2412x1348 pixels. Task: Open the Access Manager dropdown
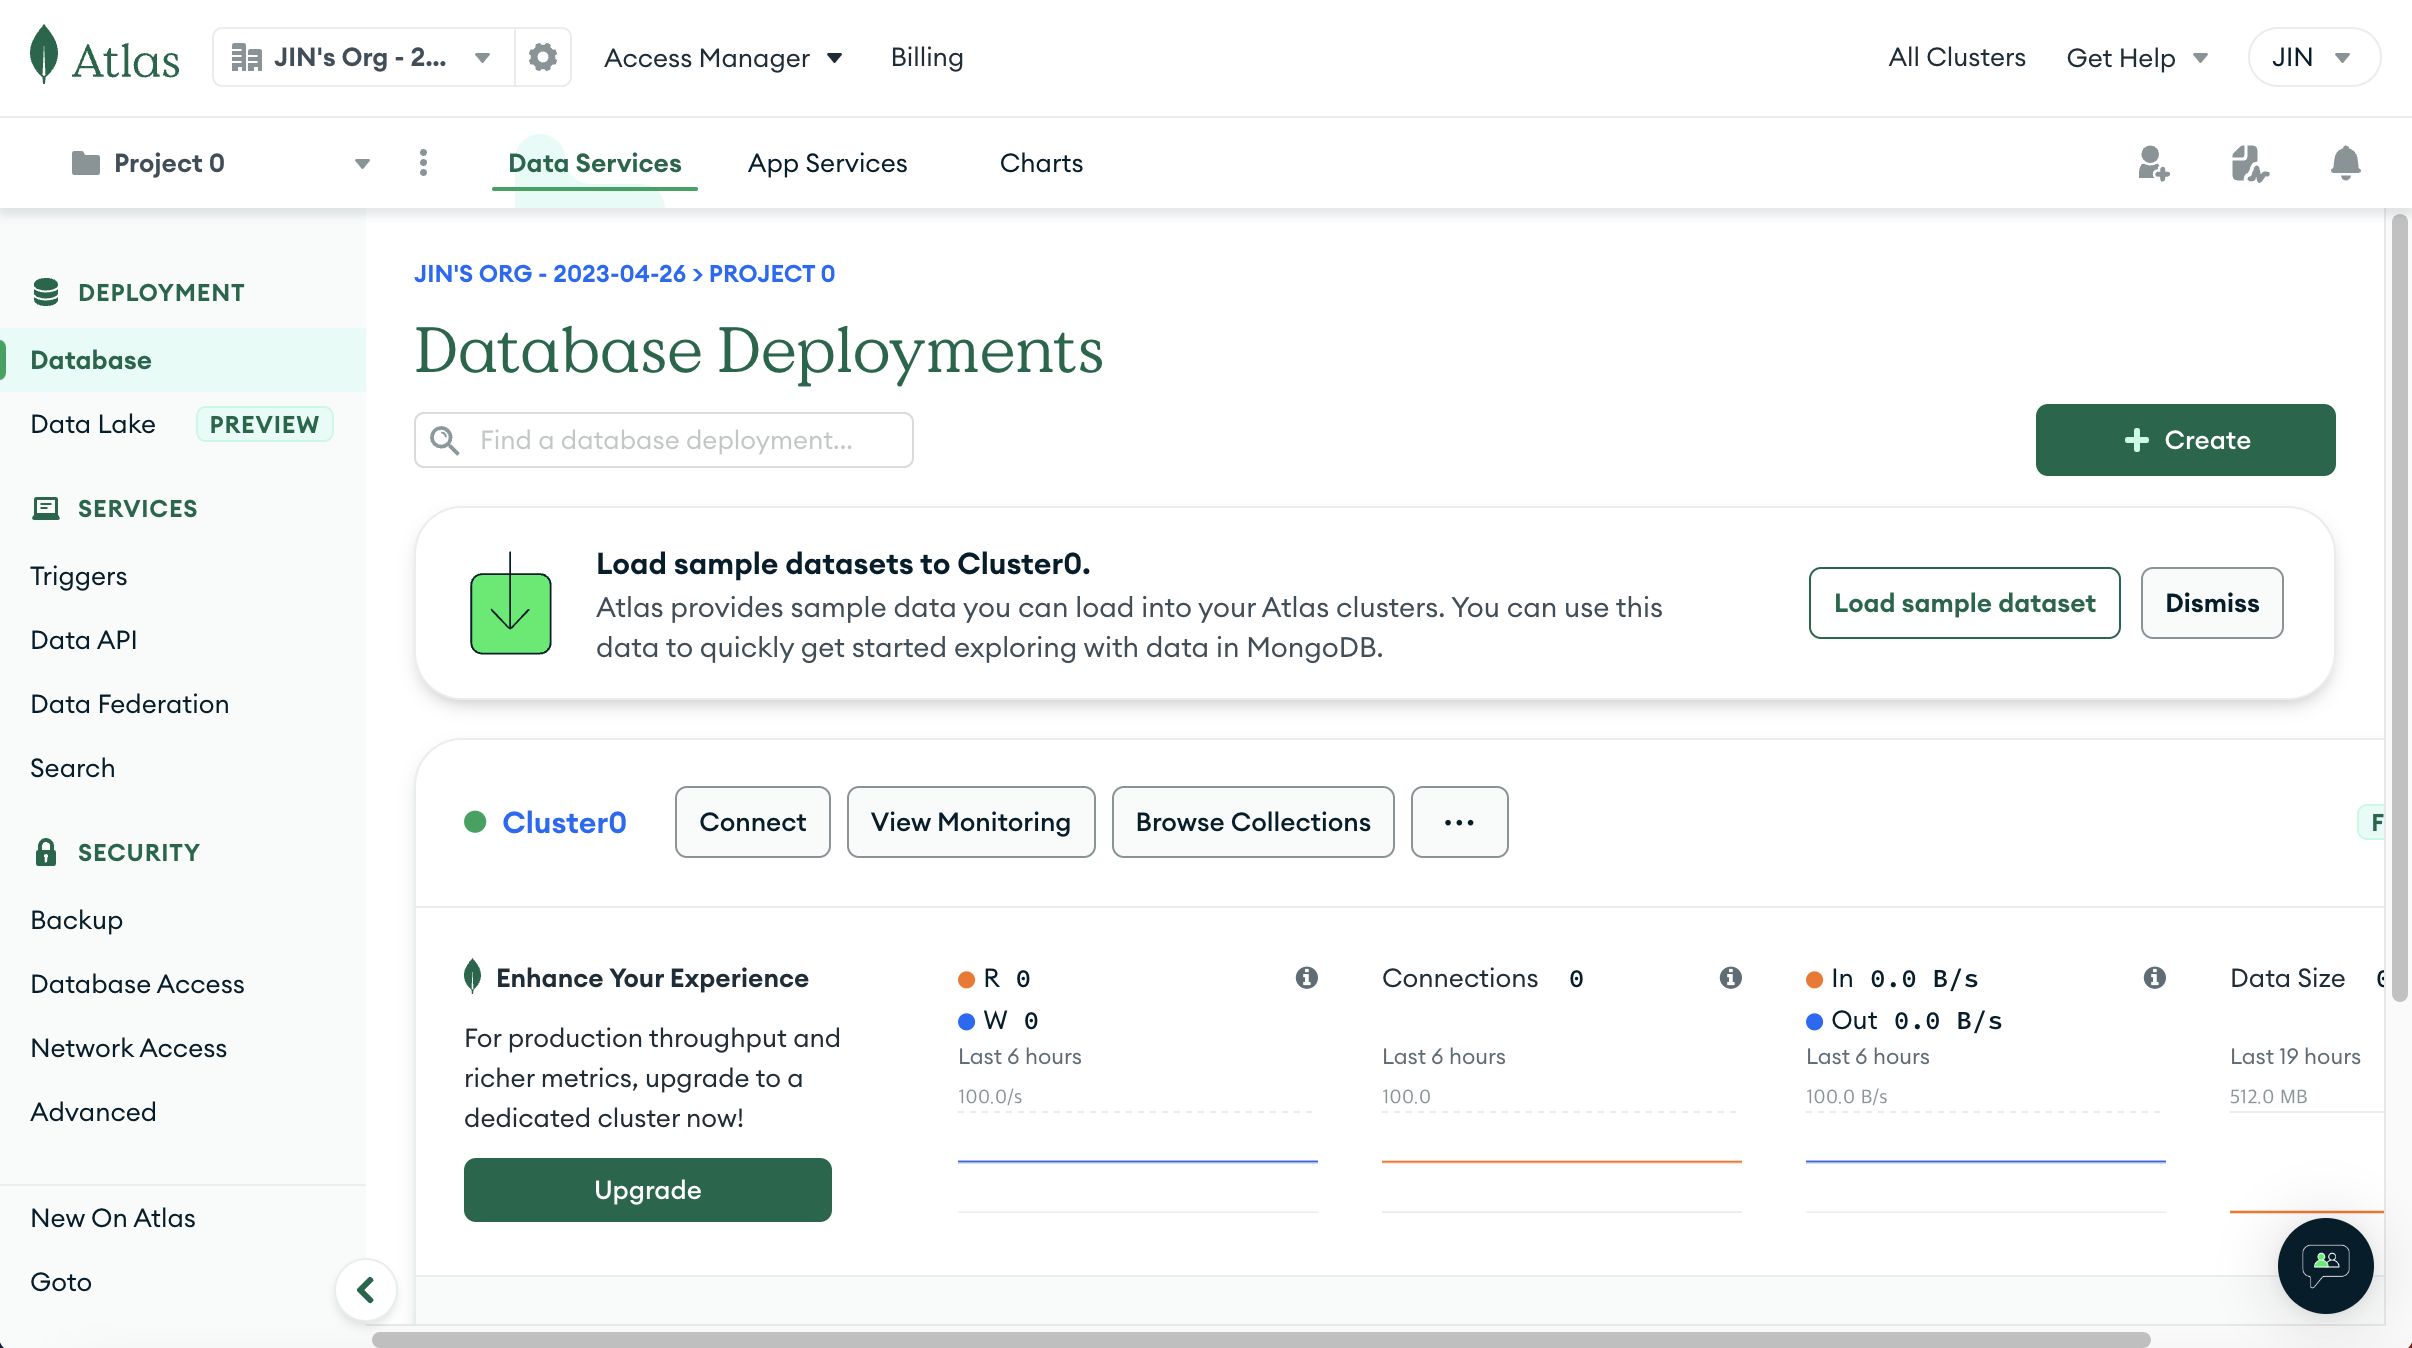point(723,58)
